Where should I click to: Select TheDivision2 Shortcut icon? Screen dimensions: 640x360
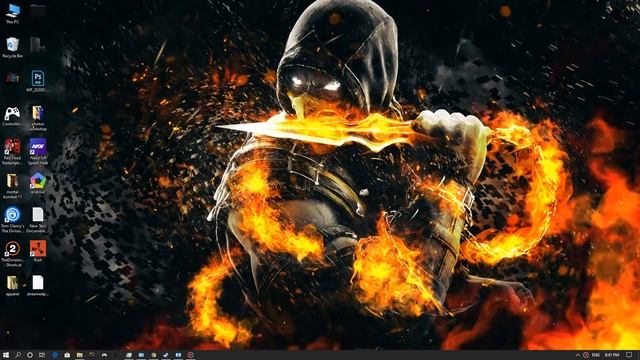pos(13,254)
